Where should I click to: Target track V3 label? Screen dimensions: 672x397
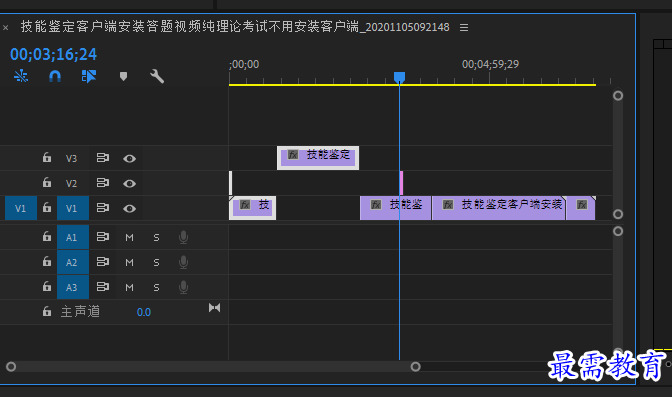72,159
